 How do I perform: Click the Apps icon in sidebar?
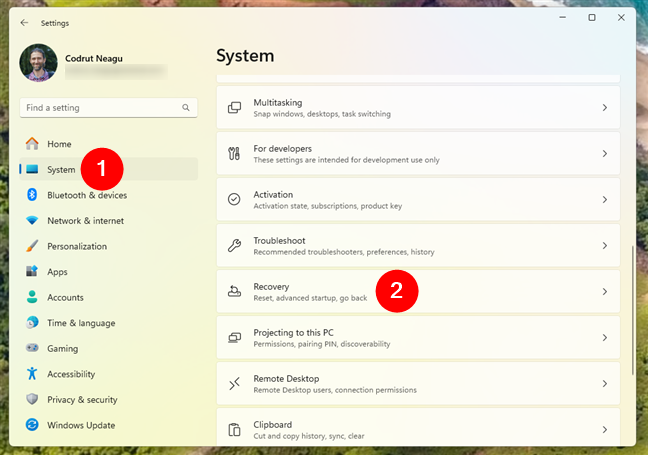[32, 271]
